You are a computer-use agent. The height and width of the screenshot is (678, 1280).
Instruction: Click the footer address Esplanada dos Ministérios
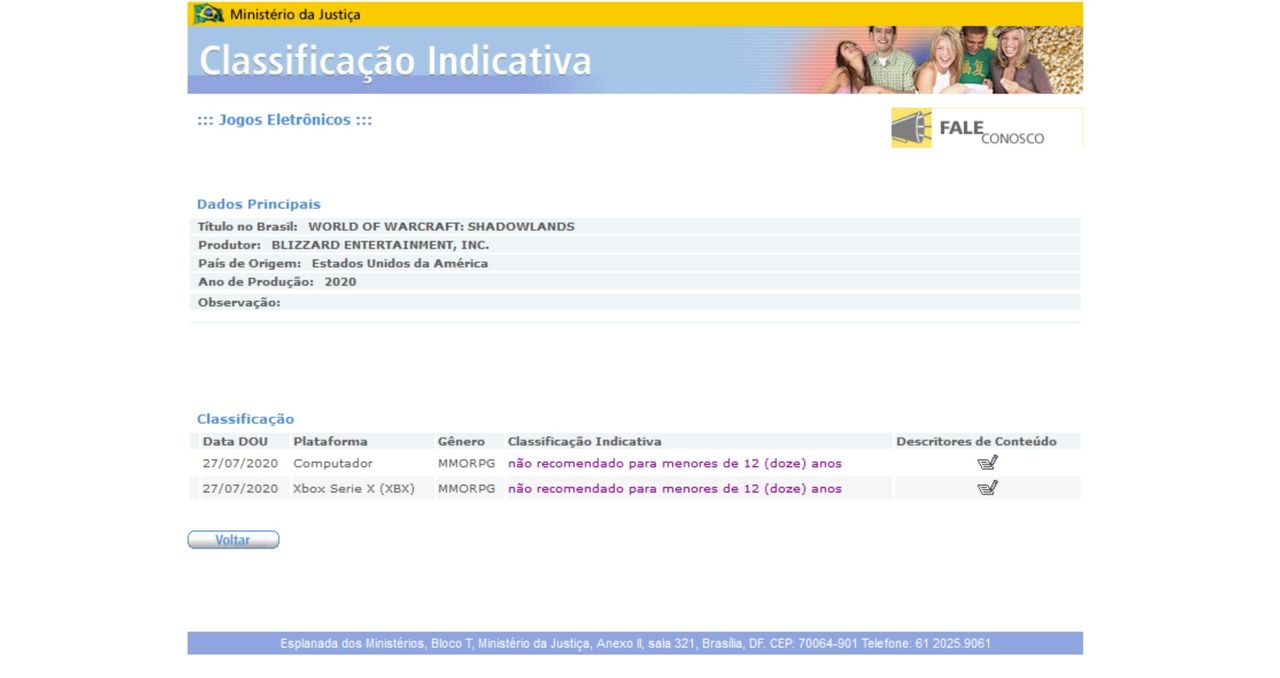tap(635, 643)
